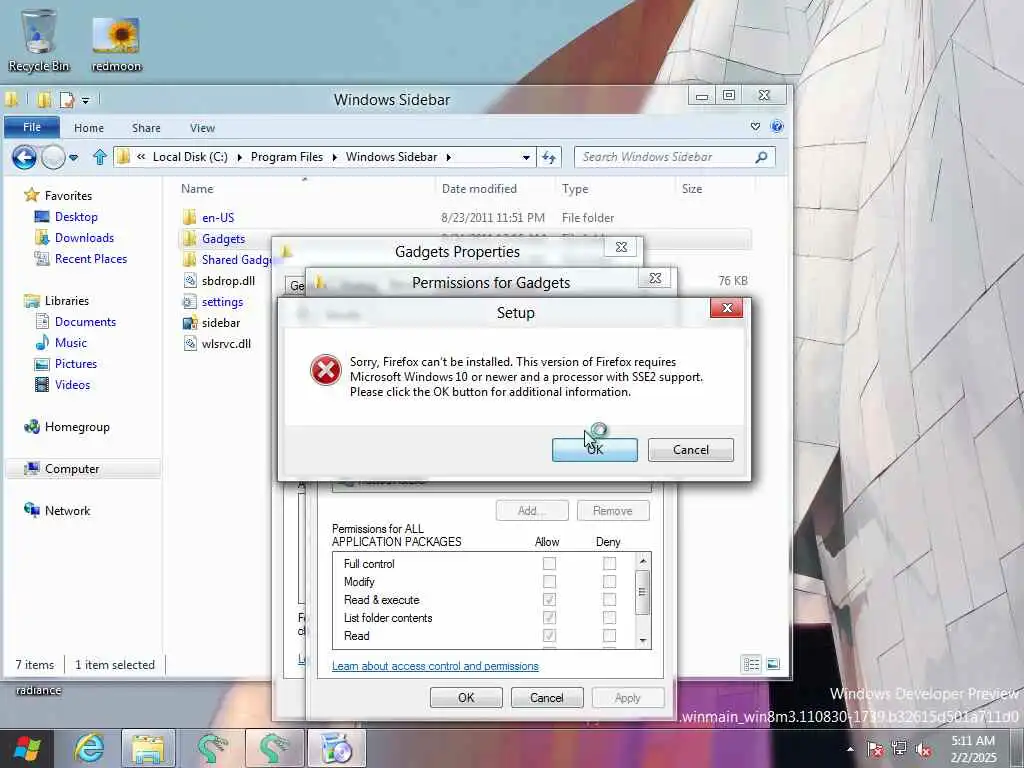Click Cancel in Permissions for Gadgets
1024x768 pixels.
(547, 697)
